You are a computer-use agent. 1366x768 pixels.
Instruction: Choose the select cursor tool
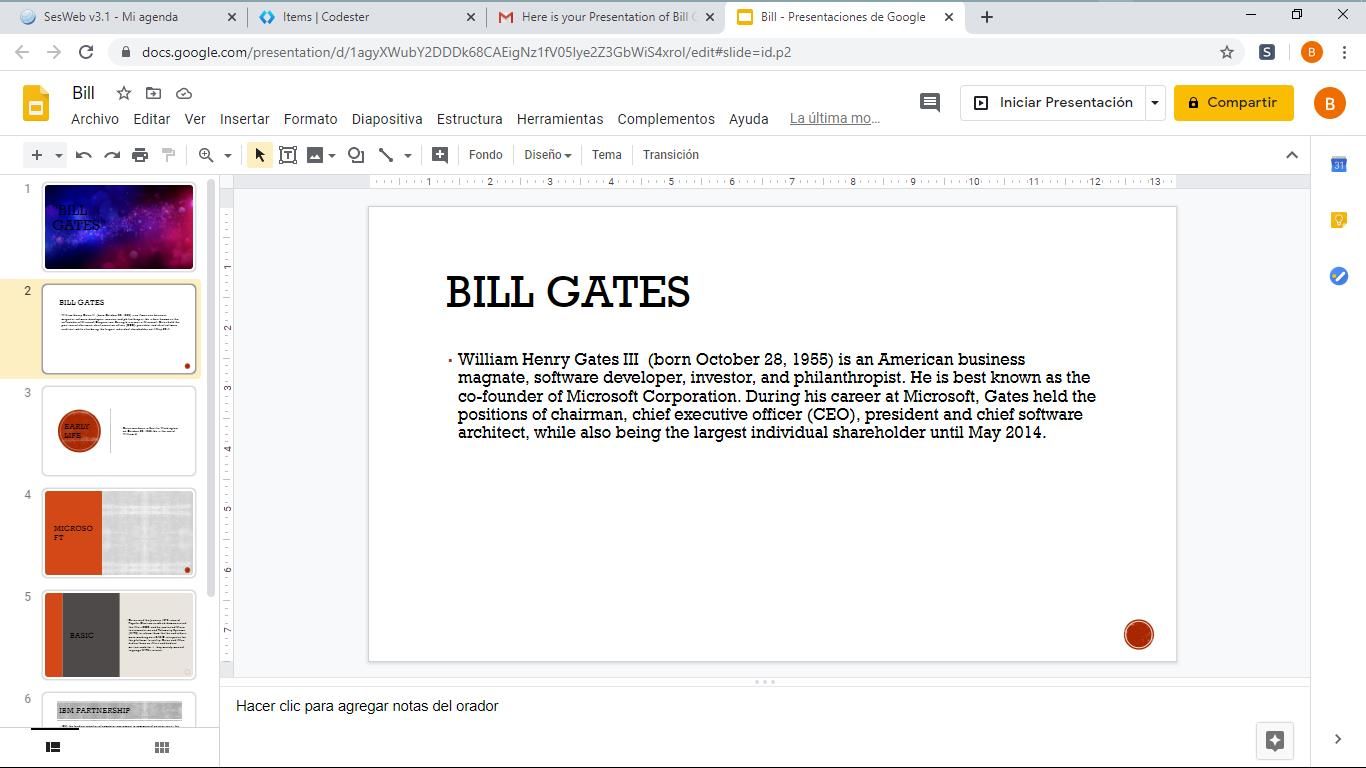click(260, 155)
